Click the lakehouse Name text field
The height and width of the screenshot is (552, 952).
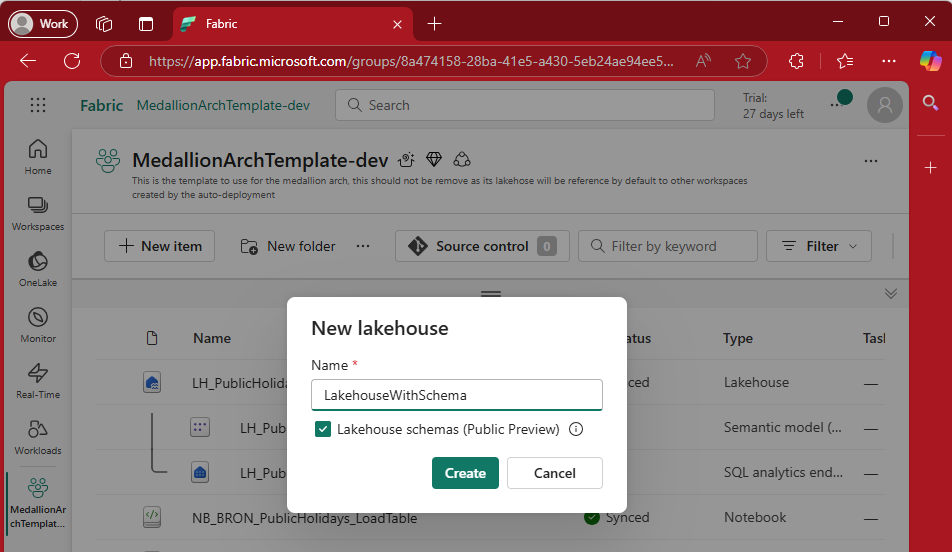coord(456,395)
